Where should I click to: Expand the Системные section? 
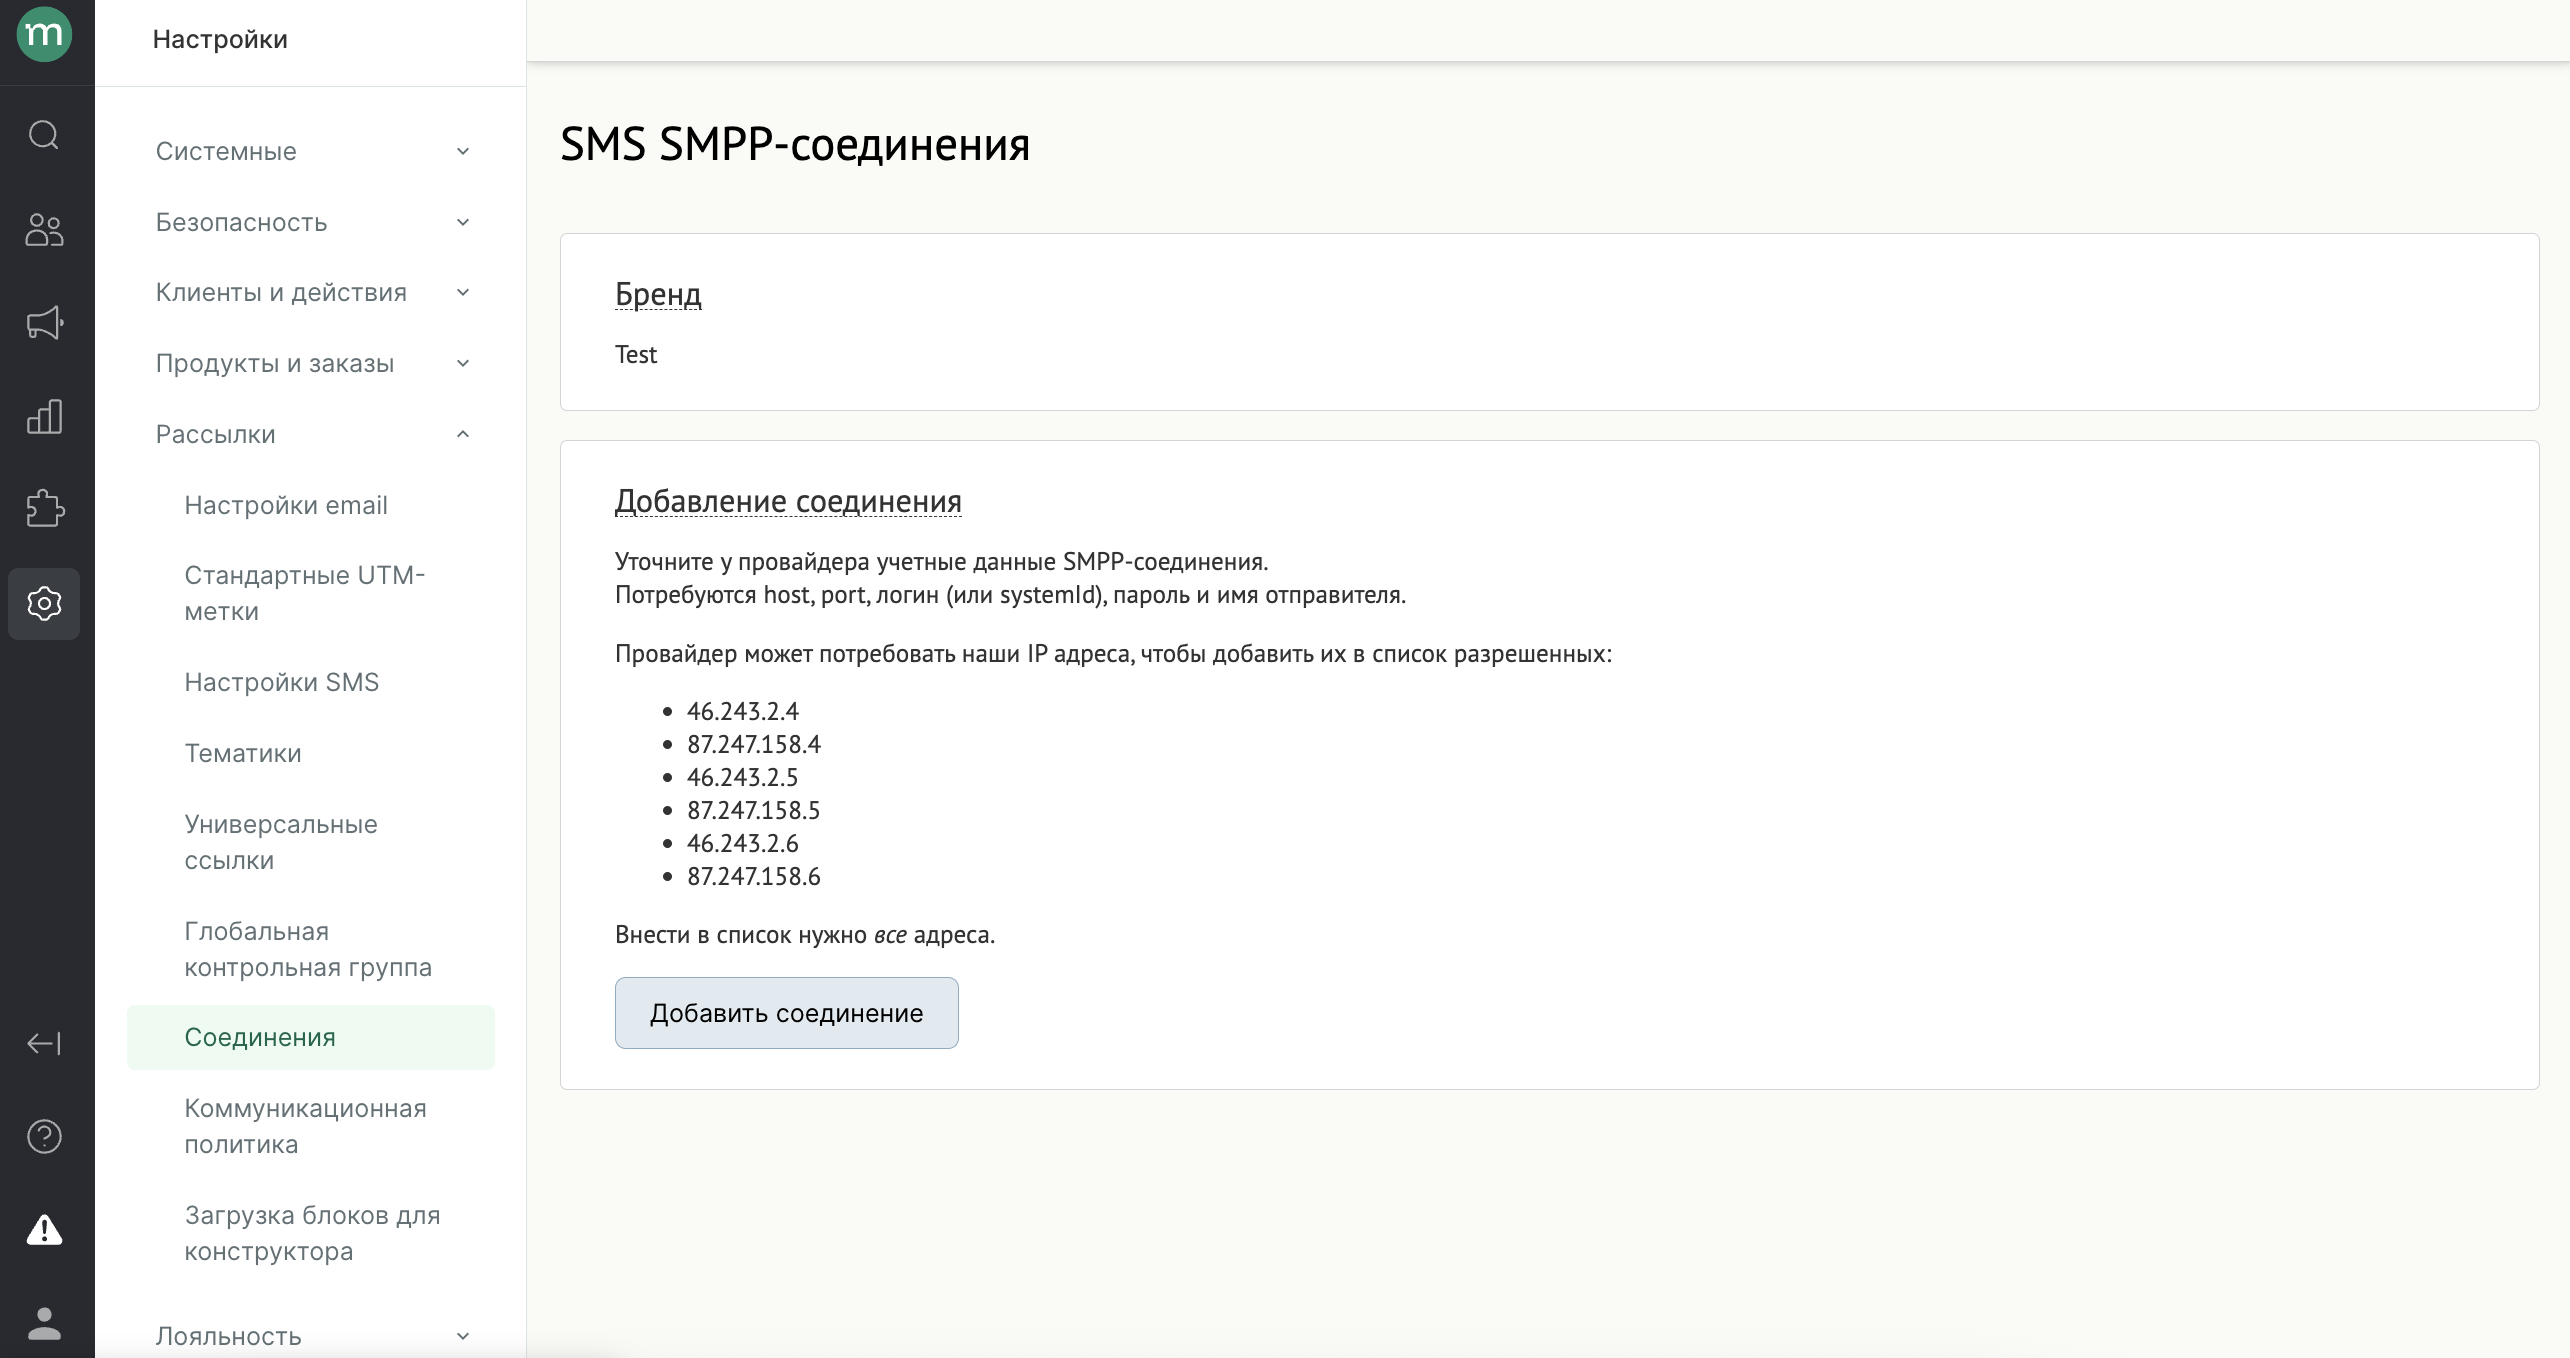coord(311,151)
